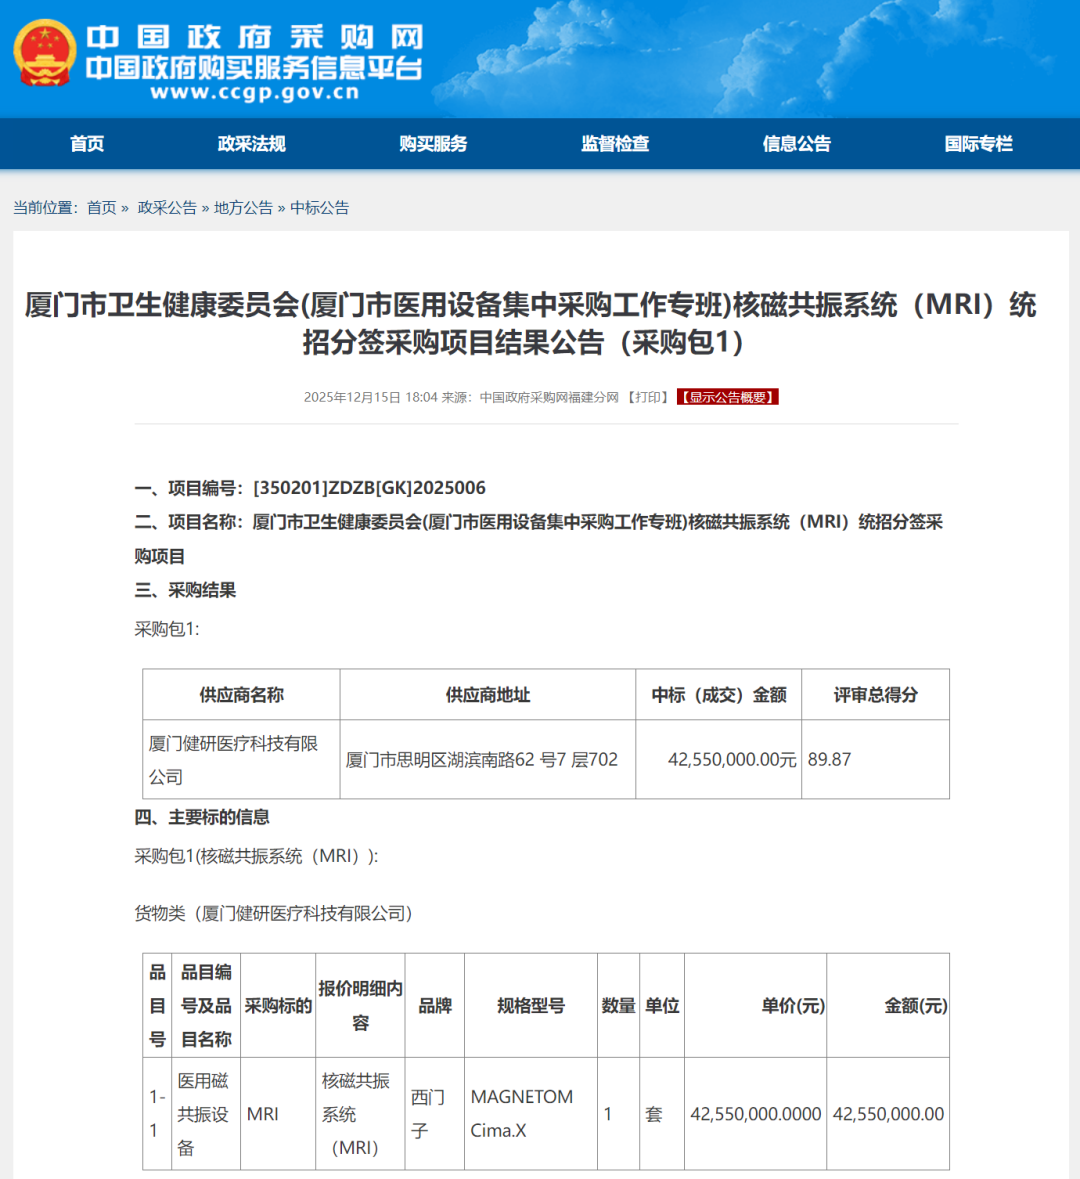Screen dimensions: 1080x1179
Task: Open the 首页 navigation menu item
Action: 87,144
